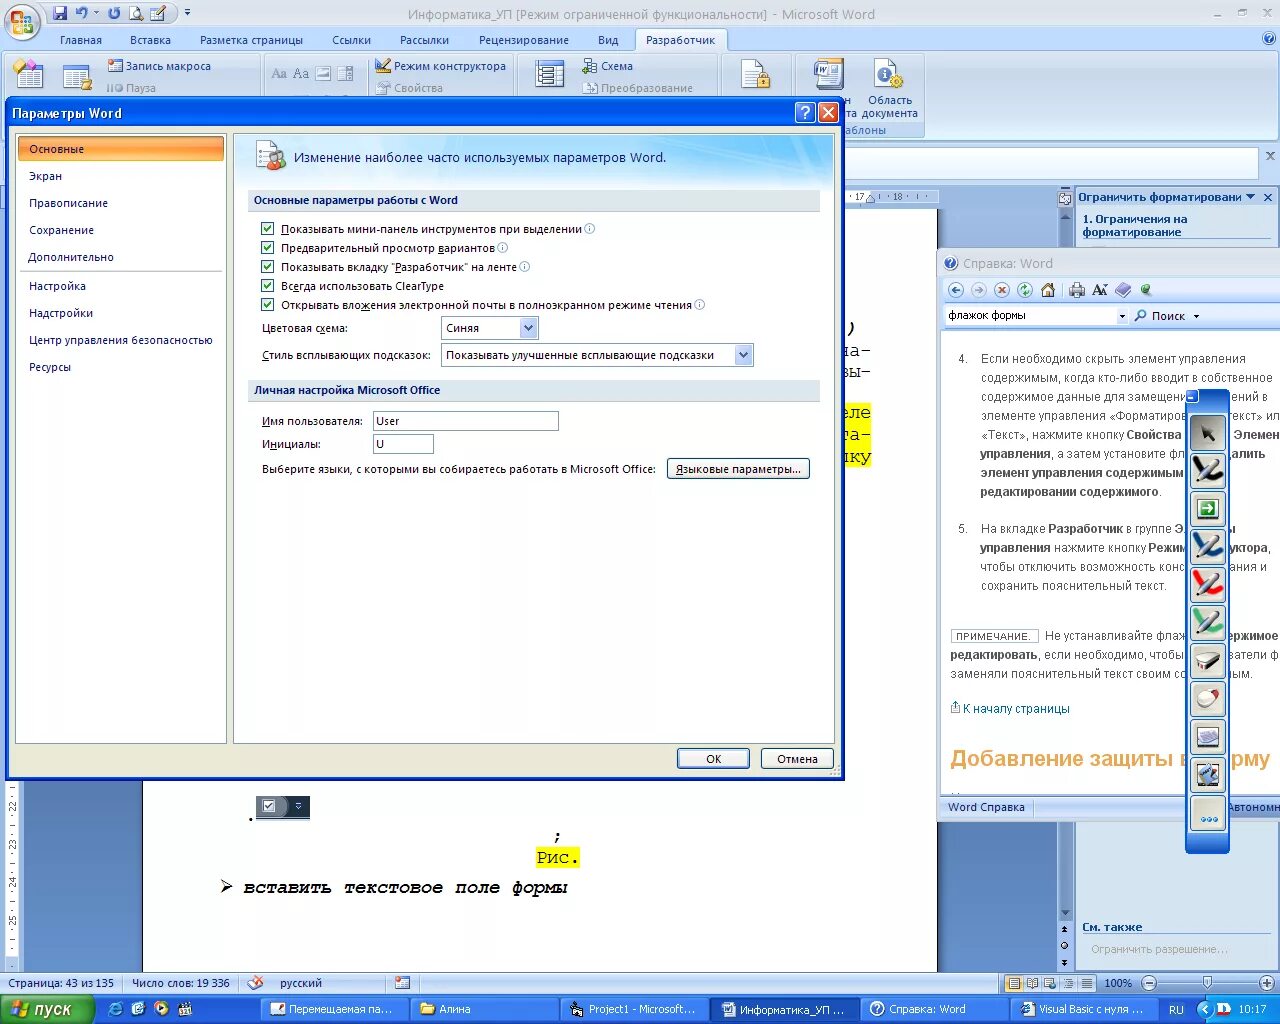This screenshot has height=1024, width=1280.
Task: Click the green next-arrow tool in floating palette
Action: tap(1208, 508)
